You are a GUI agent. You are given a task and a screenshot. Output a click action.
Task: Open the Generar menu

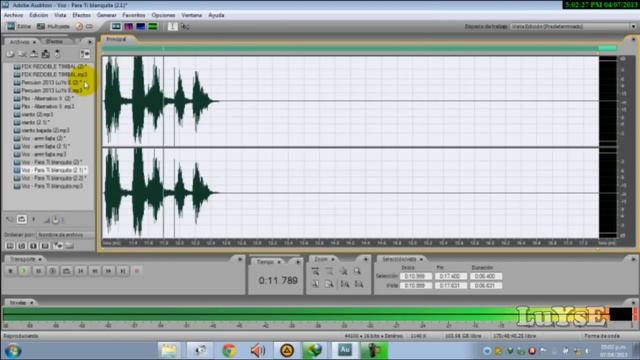(x=107, y=15)
